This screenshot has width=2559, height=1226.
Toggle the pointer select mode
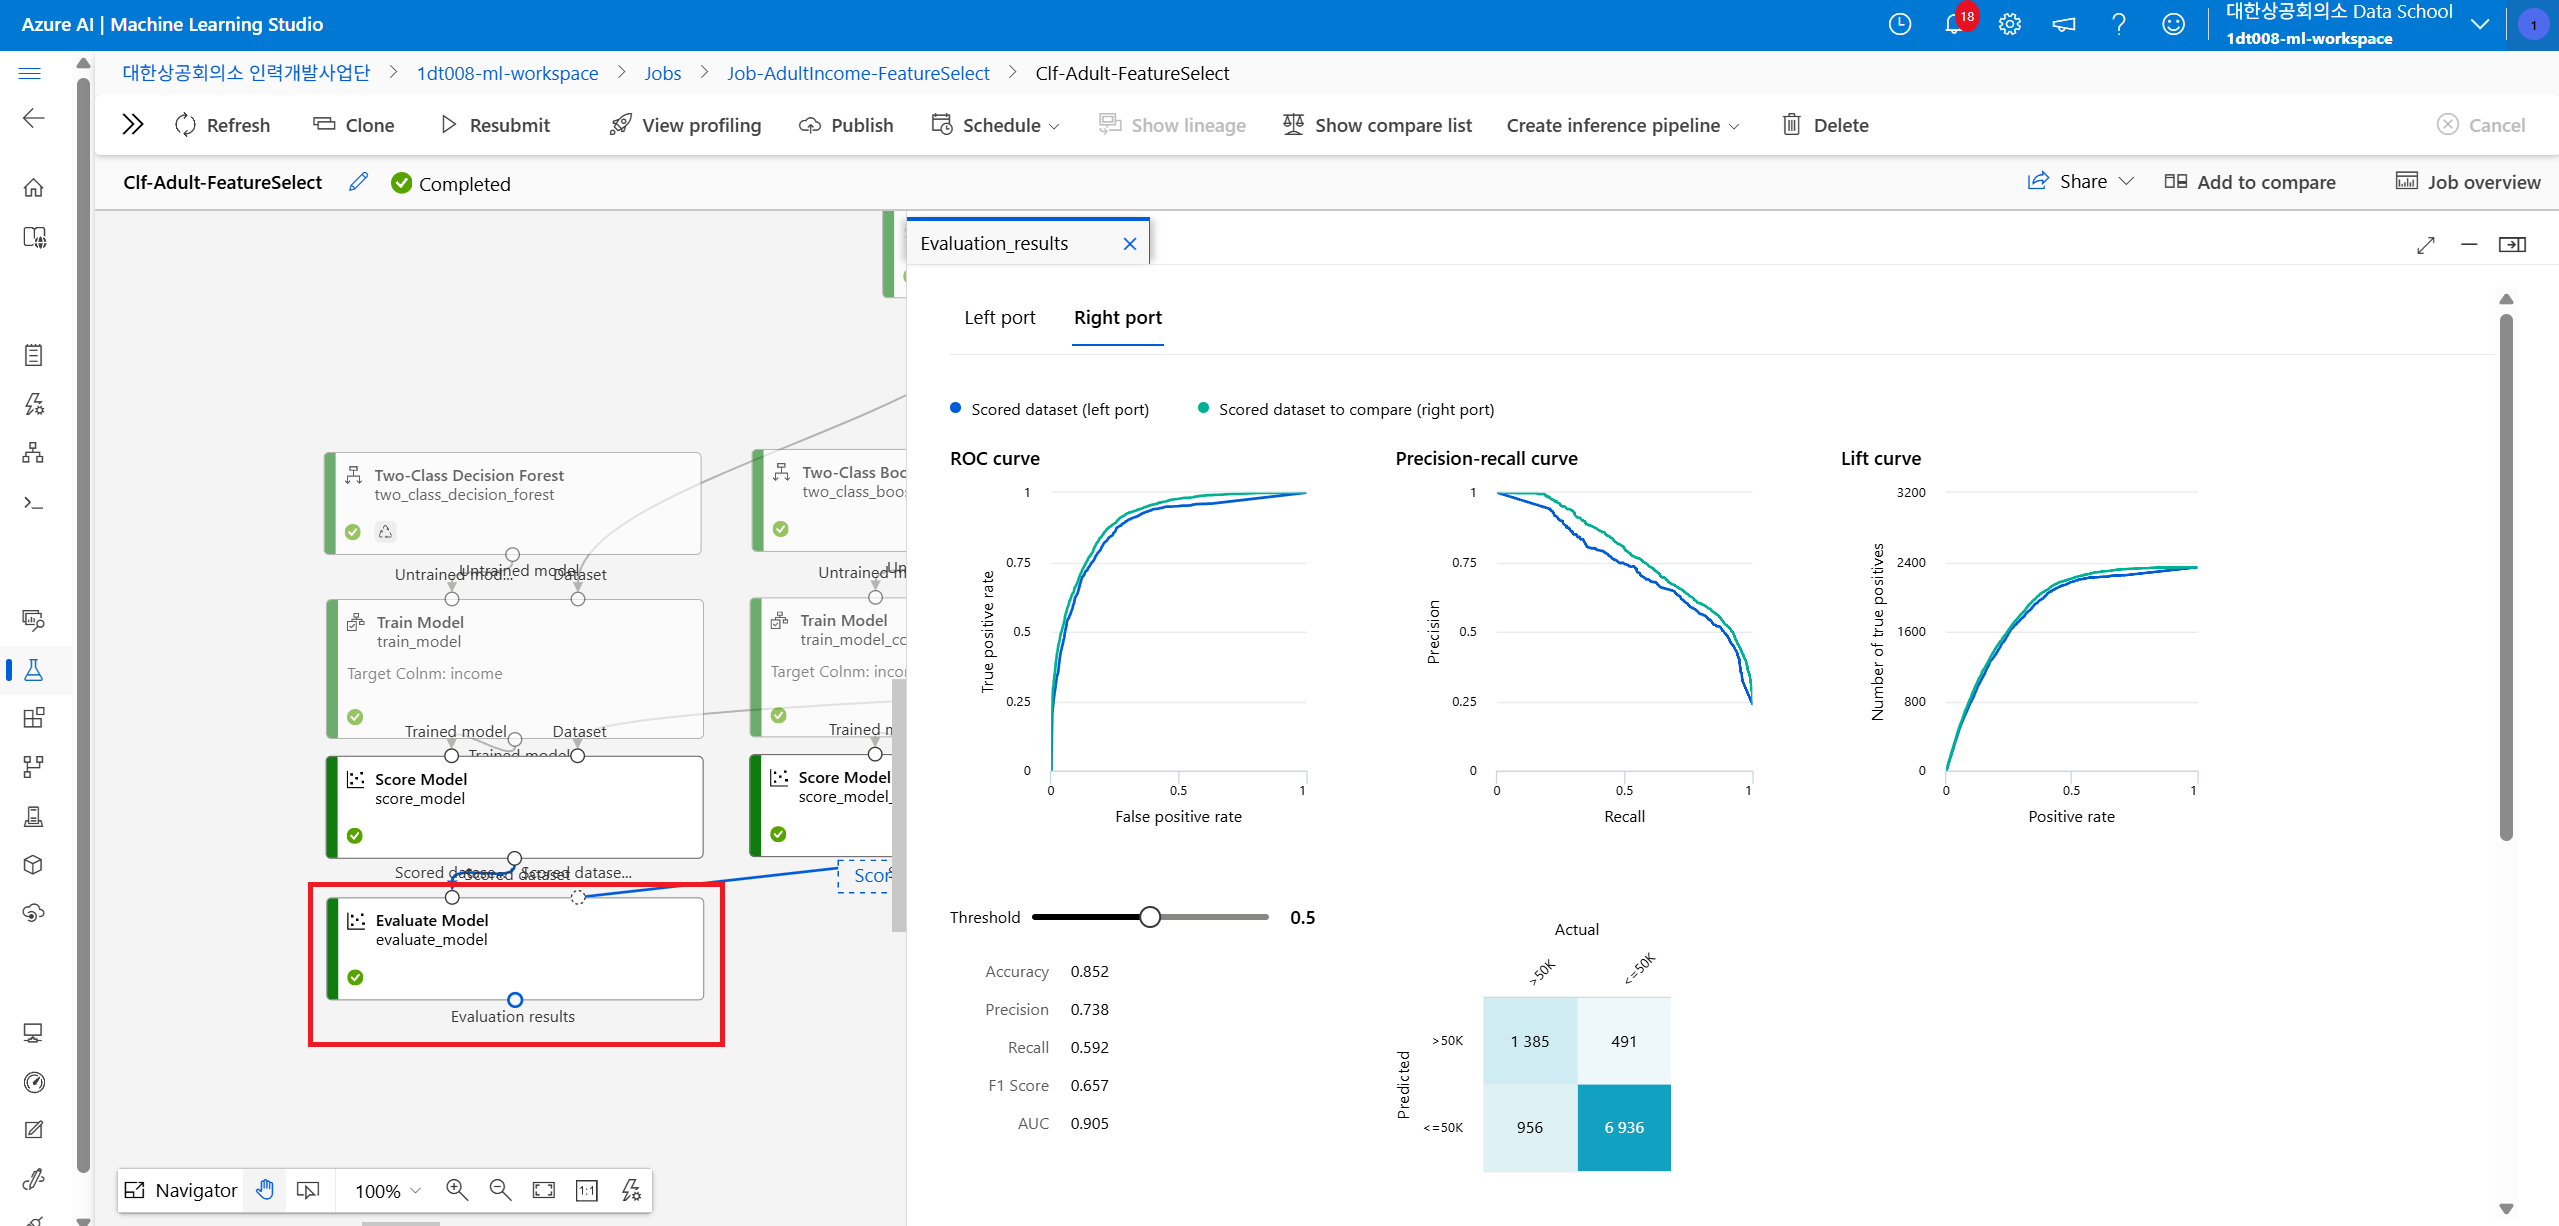click(x=308, y=1190)
